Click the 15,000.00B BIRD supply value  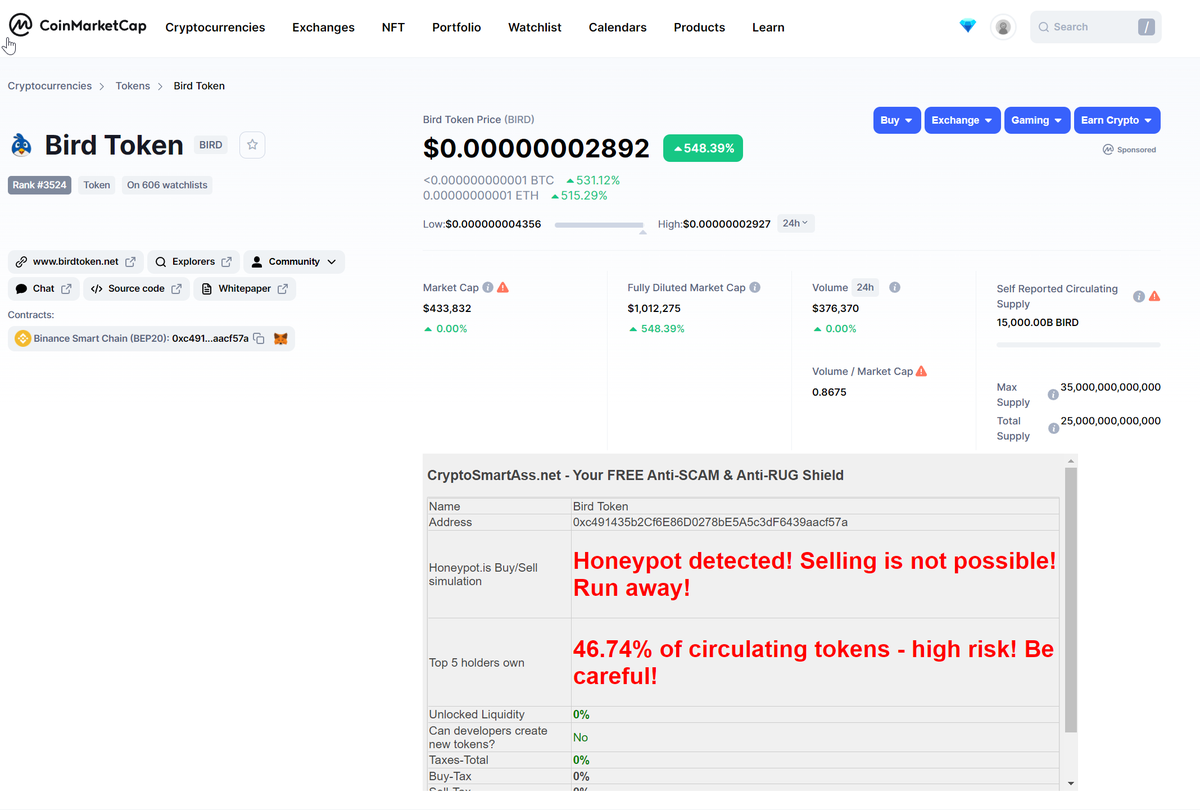(1037, 323)
